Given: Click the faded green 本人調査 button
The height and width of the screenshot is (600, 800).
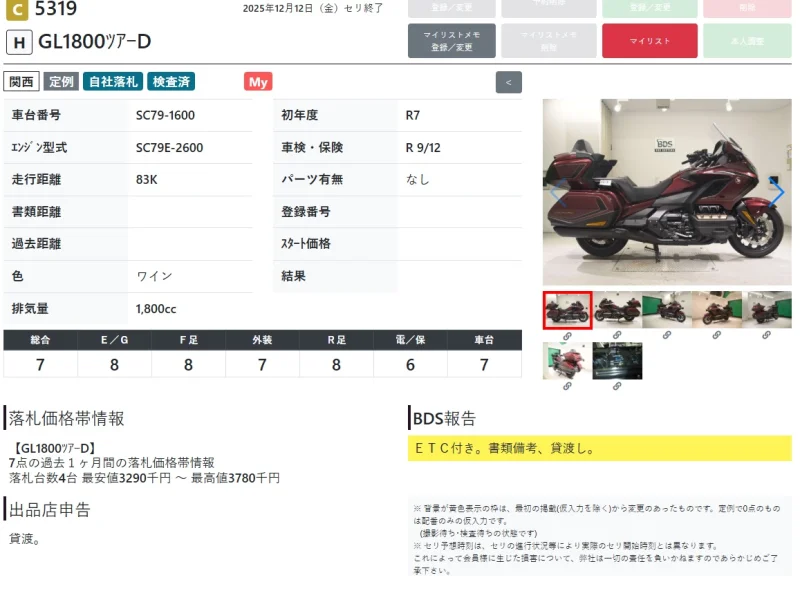Looking at the screenshot, I should pos(747,41).
